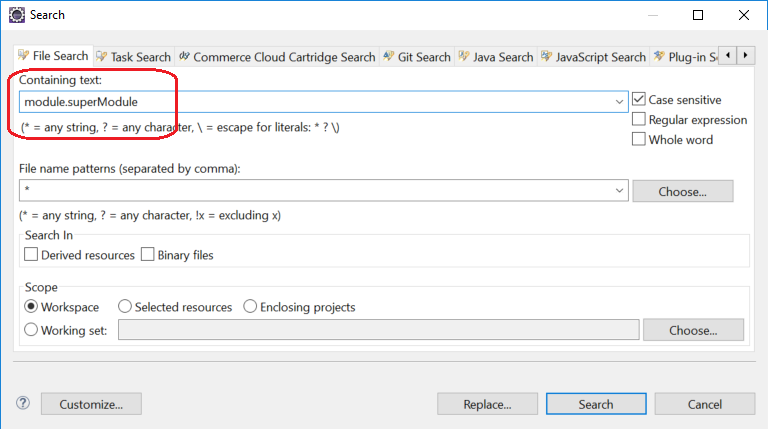The height and width of the screenshot is (429, 768).
Task: Click the Java Search tab icon
Action: point(464,57)
